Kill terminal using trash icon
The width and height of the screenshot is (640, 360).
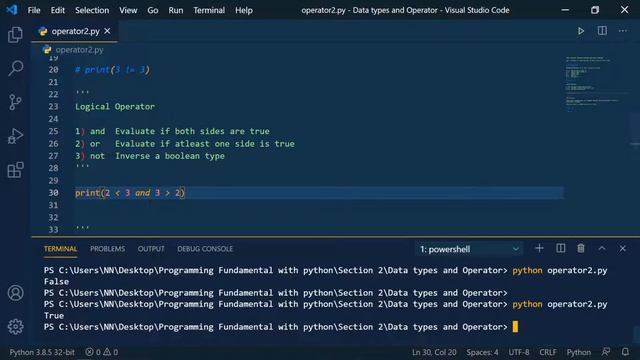[581, 249]
